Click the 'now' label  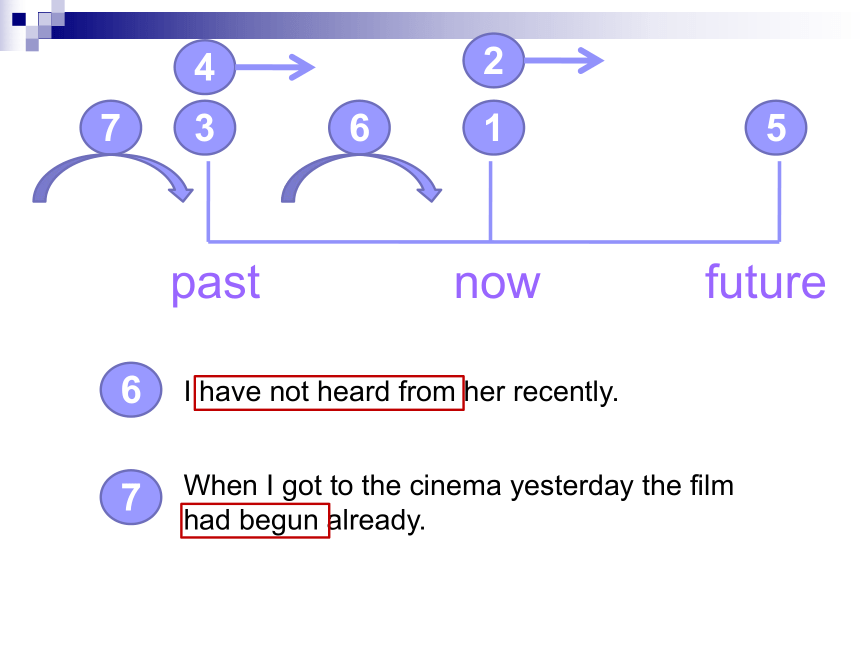coord(497,282)
